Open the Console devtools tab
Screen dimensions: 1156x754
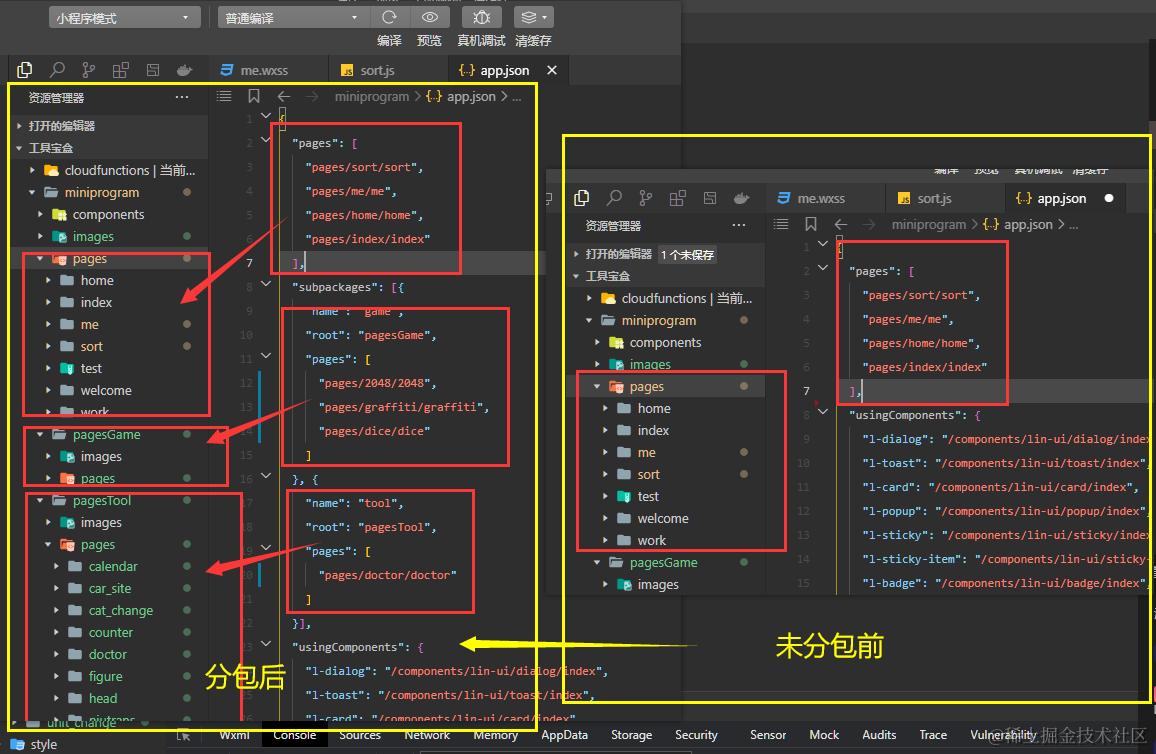(x=295, y=735)
